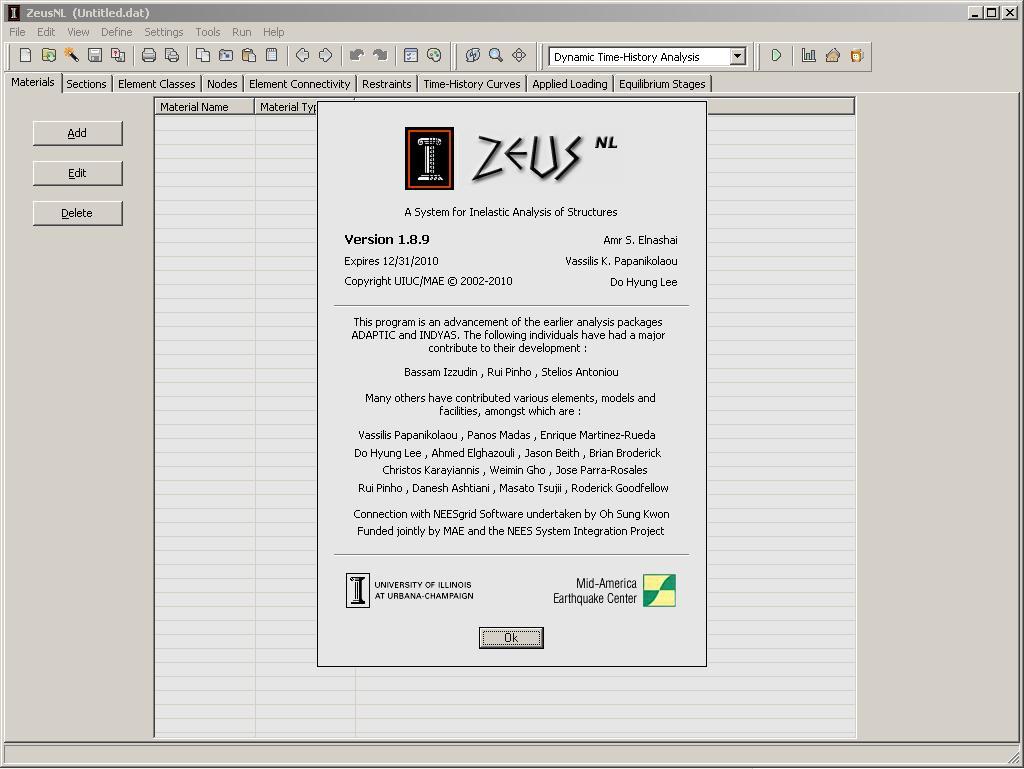Expand the Dynamic Time-History Analysis dropdown
The height and width of the screenshot is (769, 1024).
tap(738, 57)
